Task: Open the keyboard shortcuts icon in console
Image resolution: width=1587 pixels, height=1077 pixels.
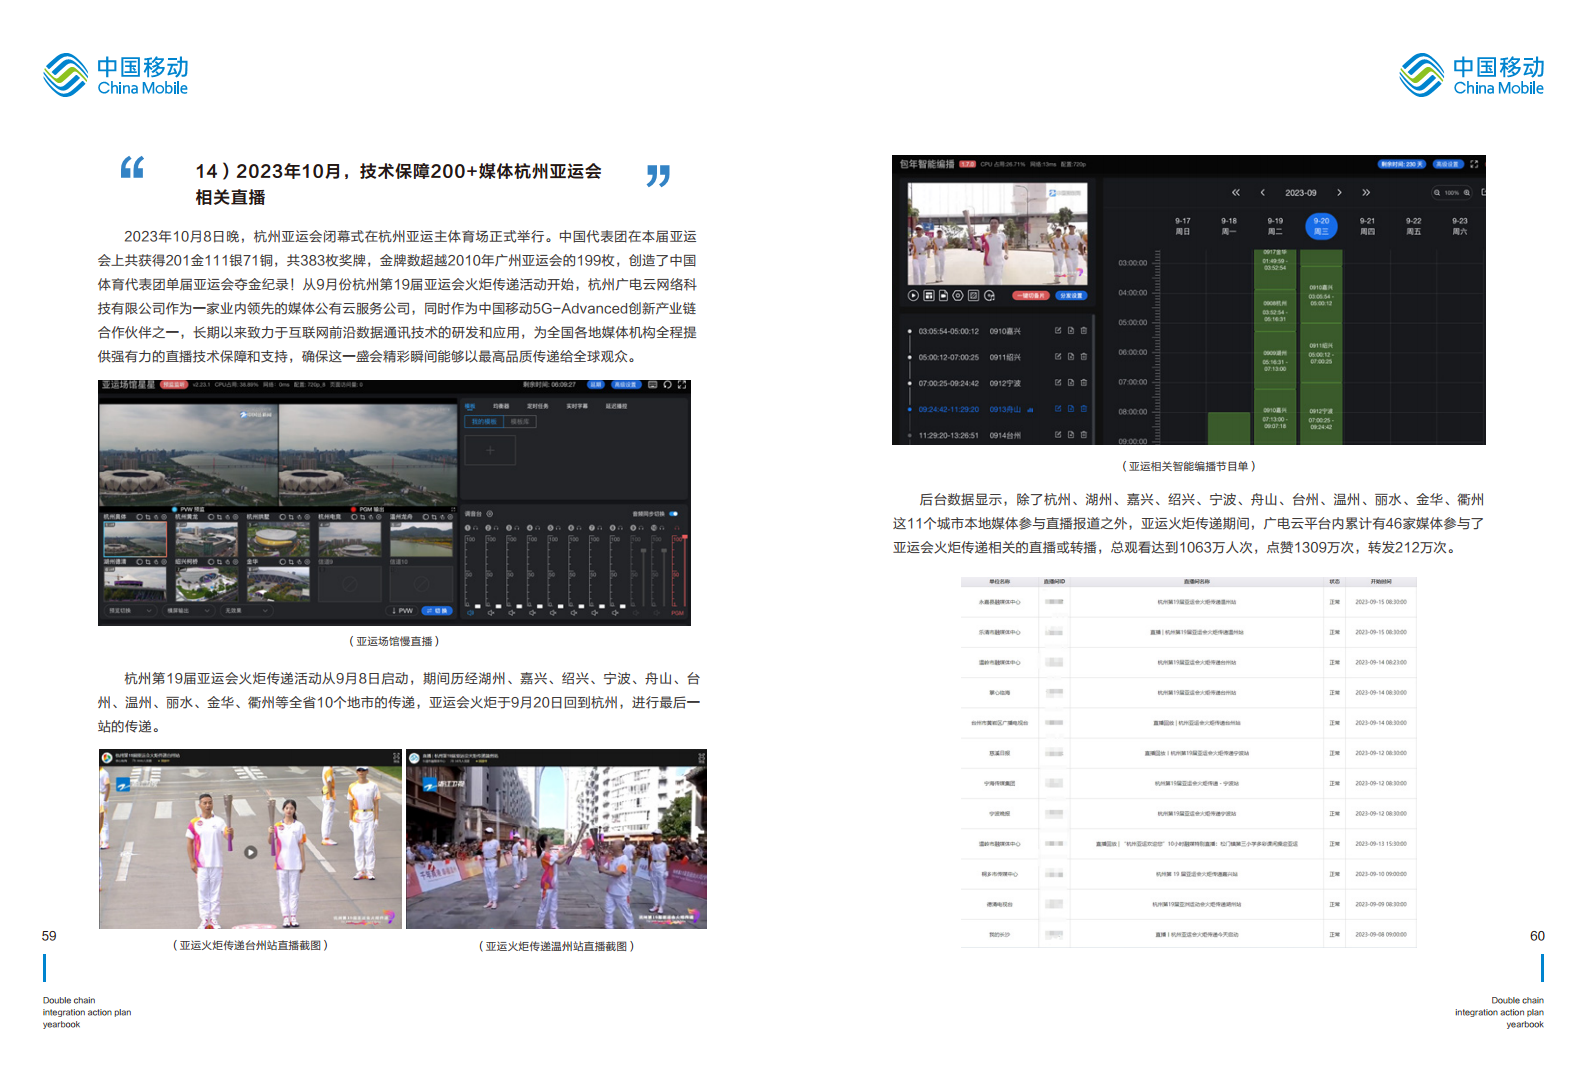Action: 652,385
